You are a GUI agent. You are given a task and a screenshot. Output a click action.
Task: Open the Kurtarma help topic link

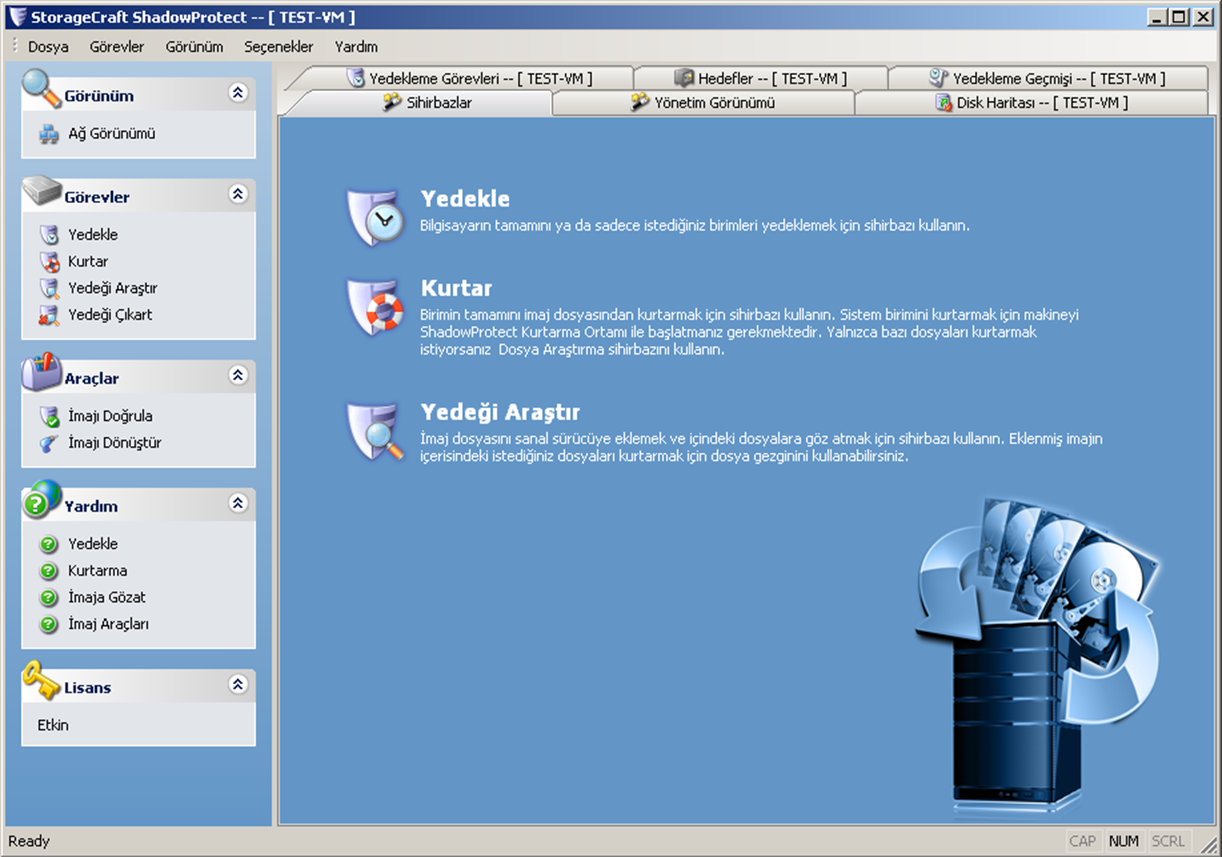point(97,571)
